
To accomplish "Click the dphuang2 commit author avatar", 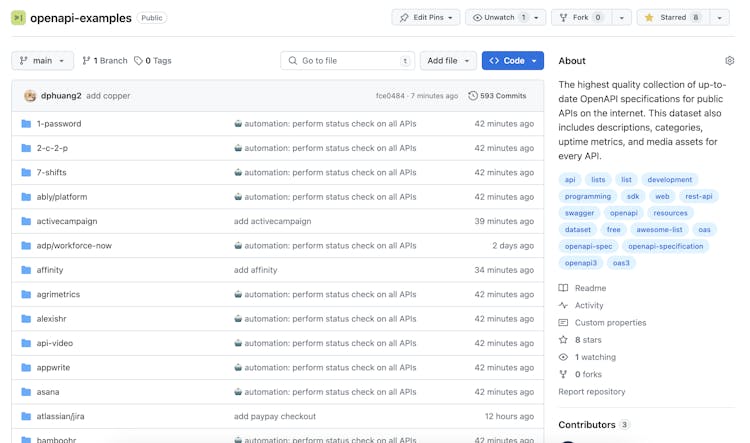I will [30, 96].
